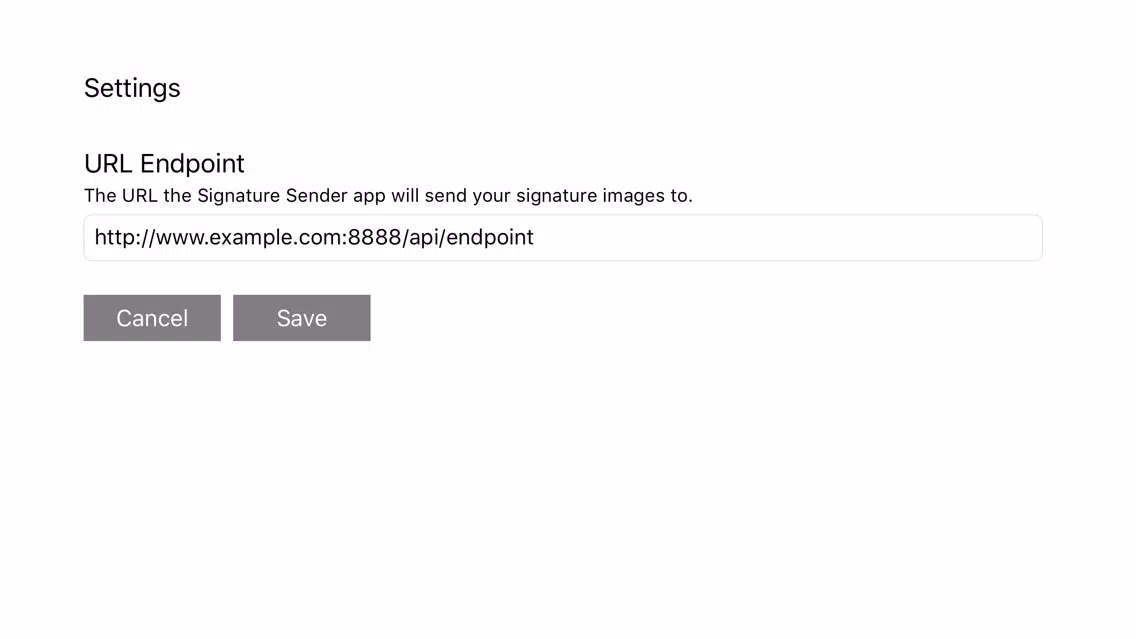Click the empty right side of URL field
The height and width of the screenshot is (639, 1136).
pos(788,238)
